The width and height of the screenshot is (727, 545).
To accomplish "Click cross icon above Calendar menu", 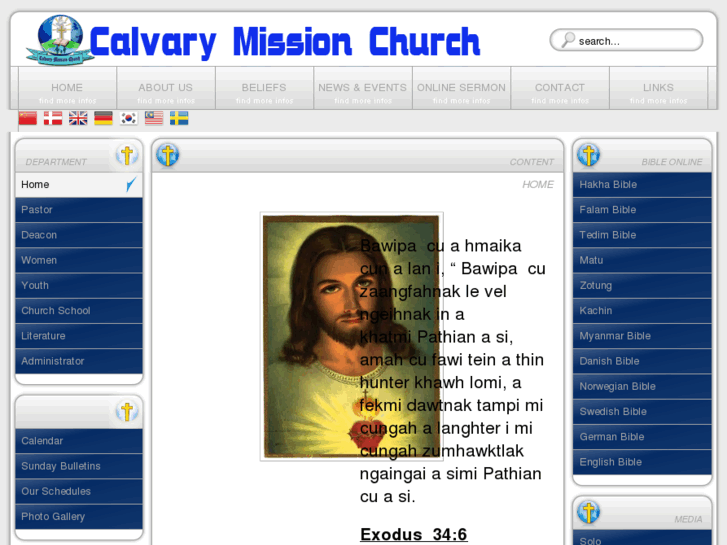I will 127,411.
